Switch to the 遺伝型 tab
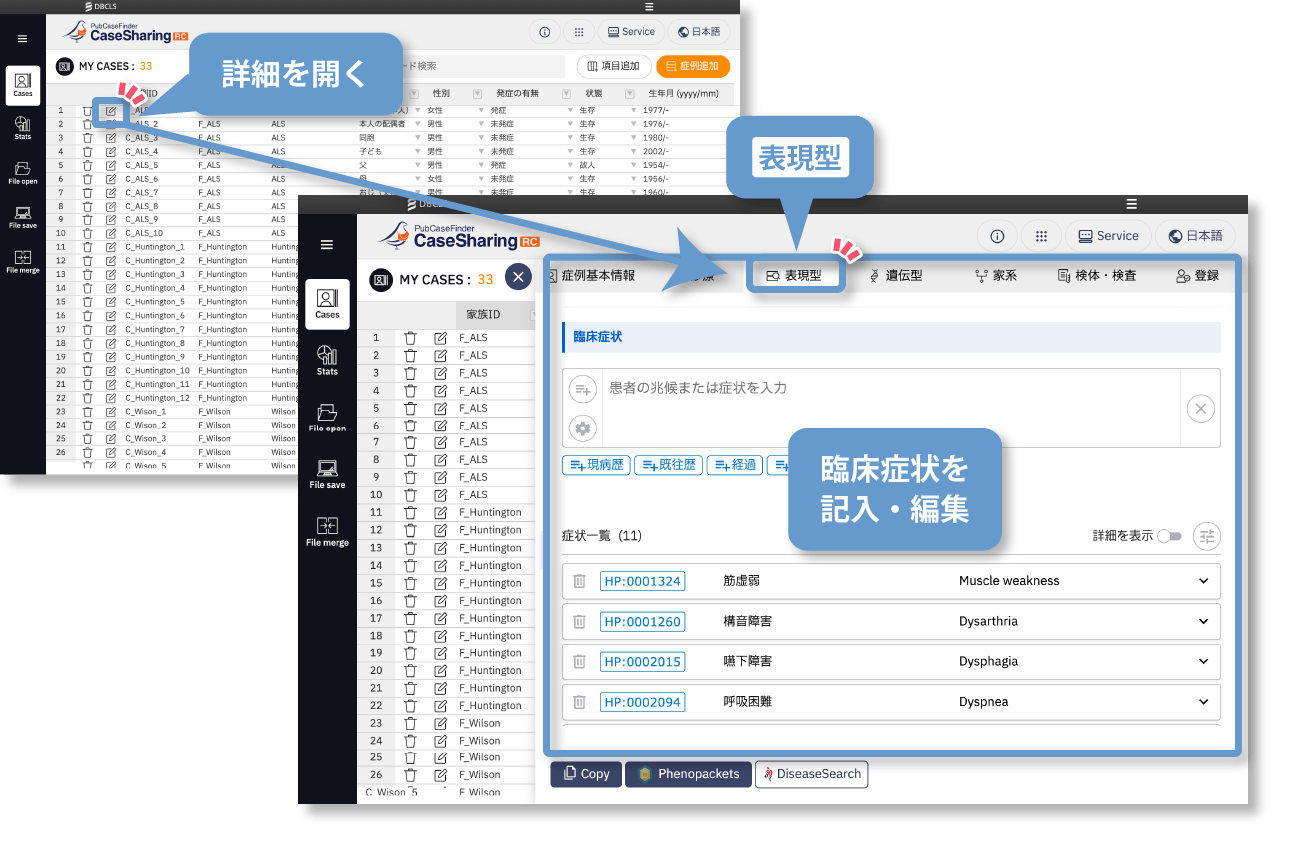This screenshot has width=1300, height=860. point(895,275)
